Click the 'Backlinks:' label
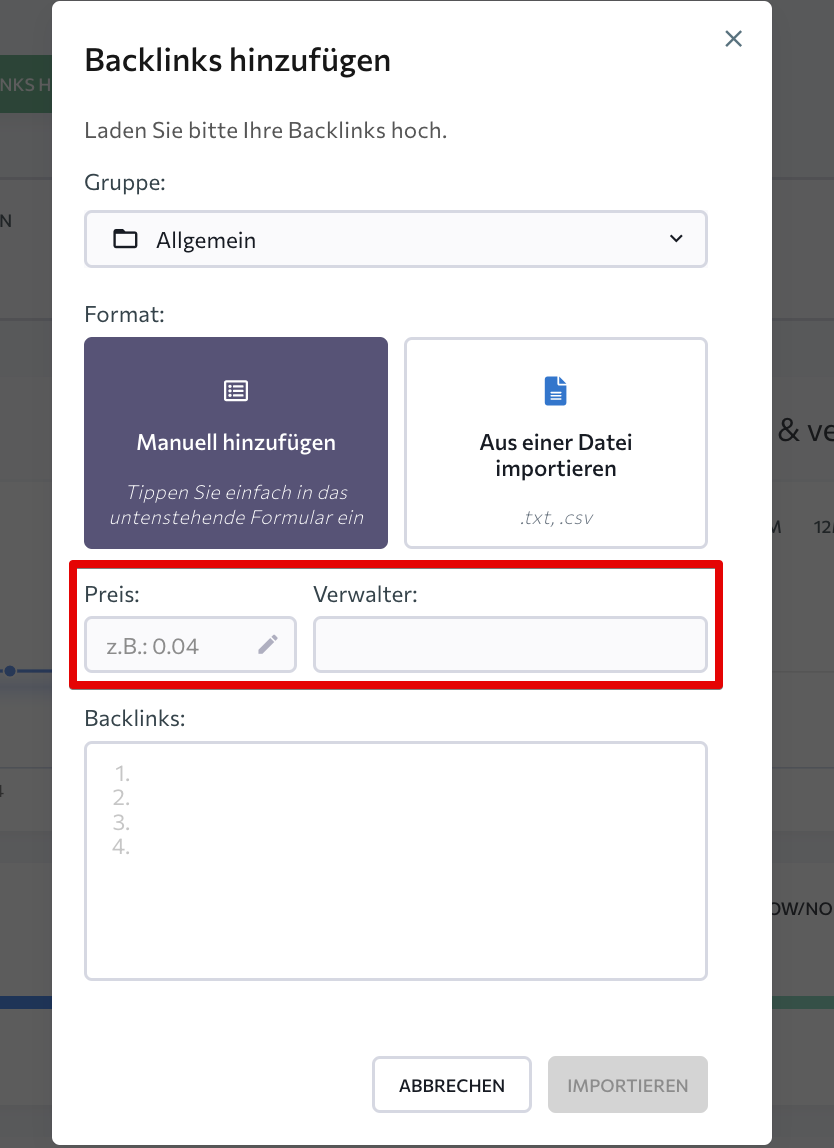The height and width of the screenshot is (1148, 834). (x=135, y=718)
